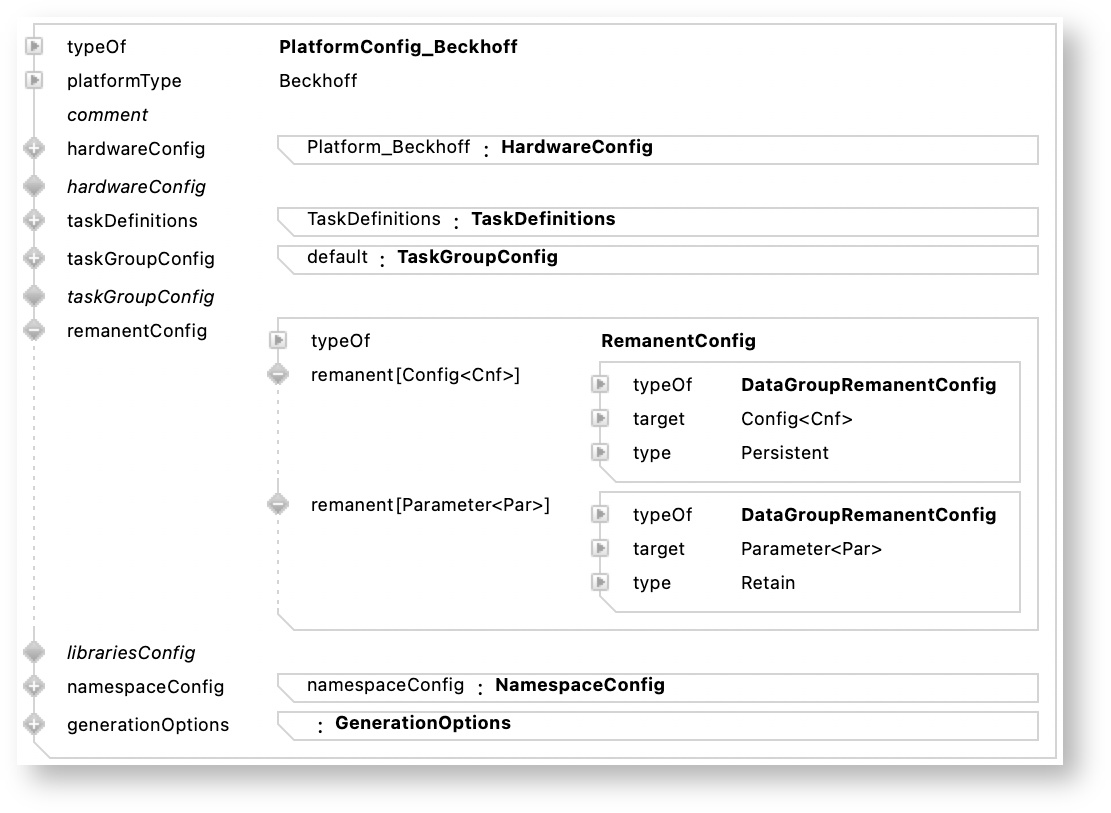Click arrow icon beside target Config<Cnf>
The image size is (1111, 813).
coord(600,419)
